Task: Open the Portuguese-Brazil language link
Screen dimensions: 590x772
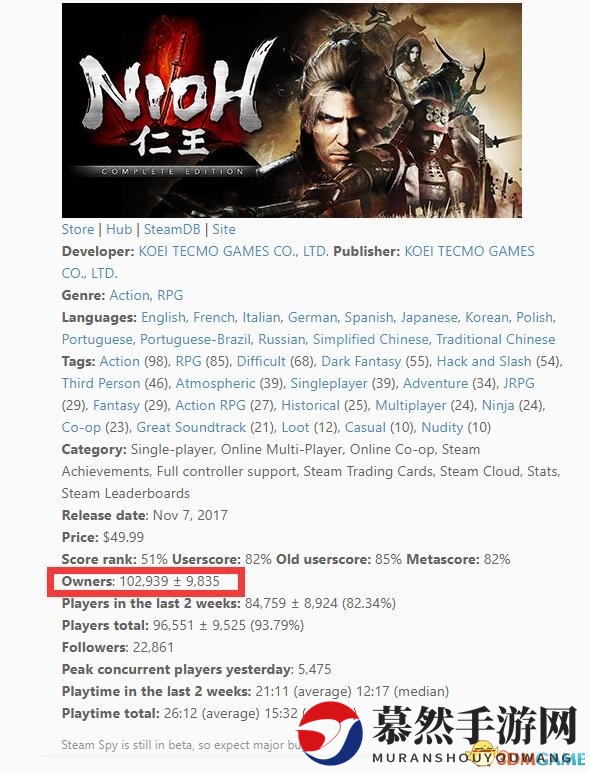Action: point(196,340)
